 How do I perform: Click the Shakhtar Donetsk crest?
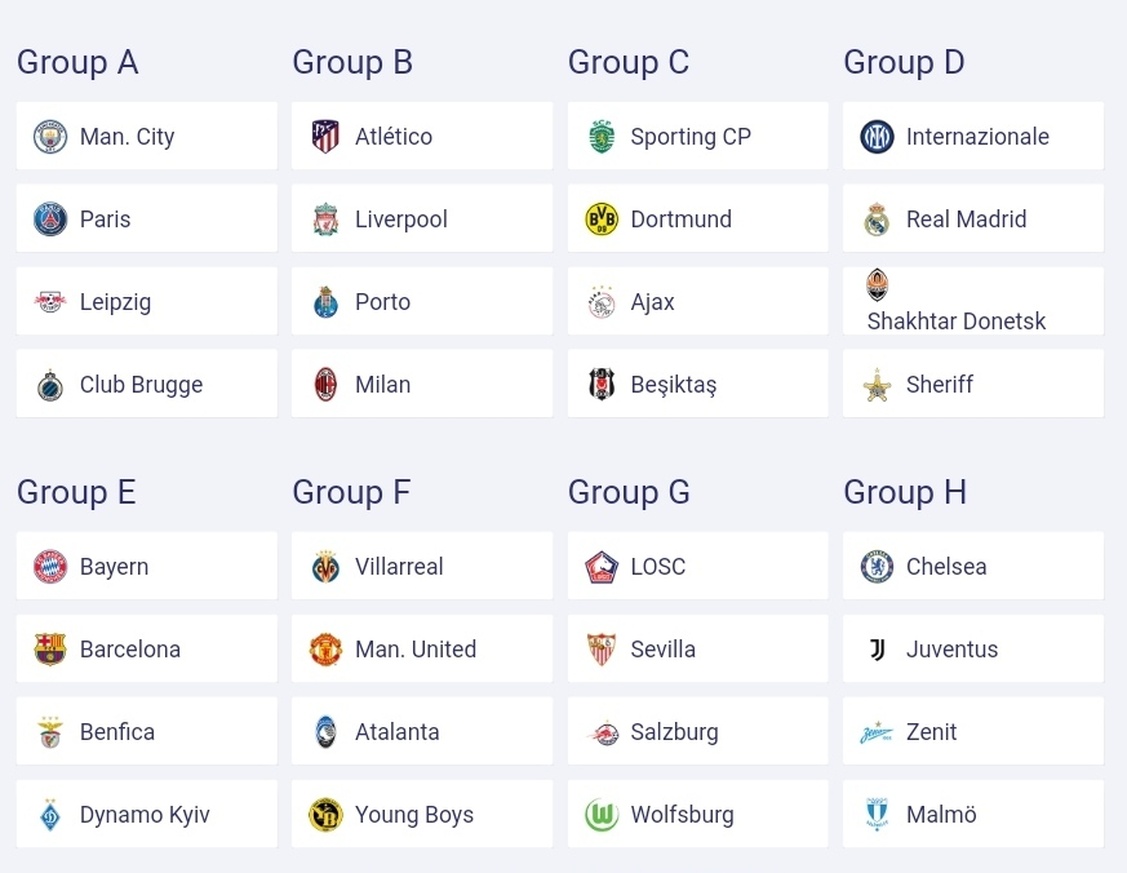[x=877, y=284]
